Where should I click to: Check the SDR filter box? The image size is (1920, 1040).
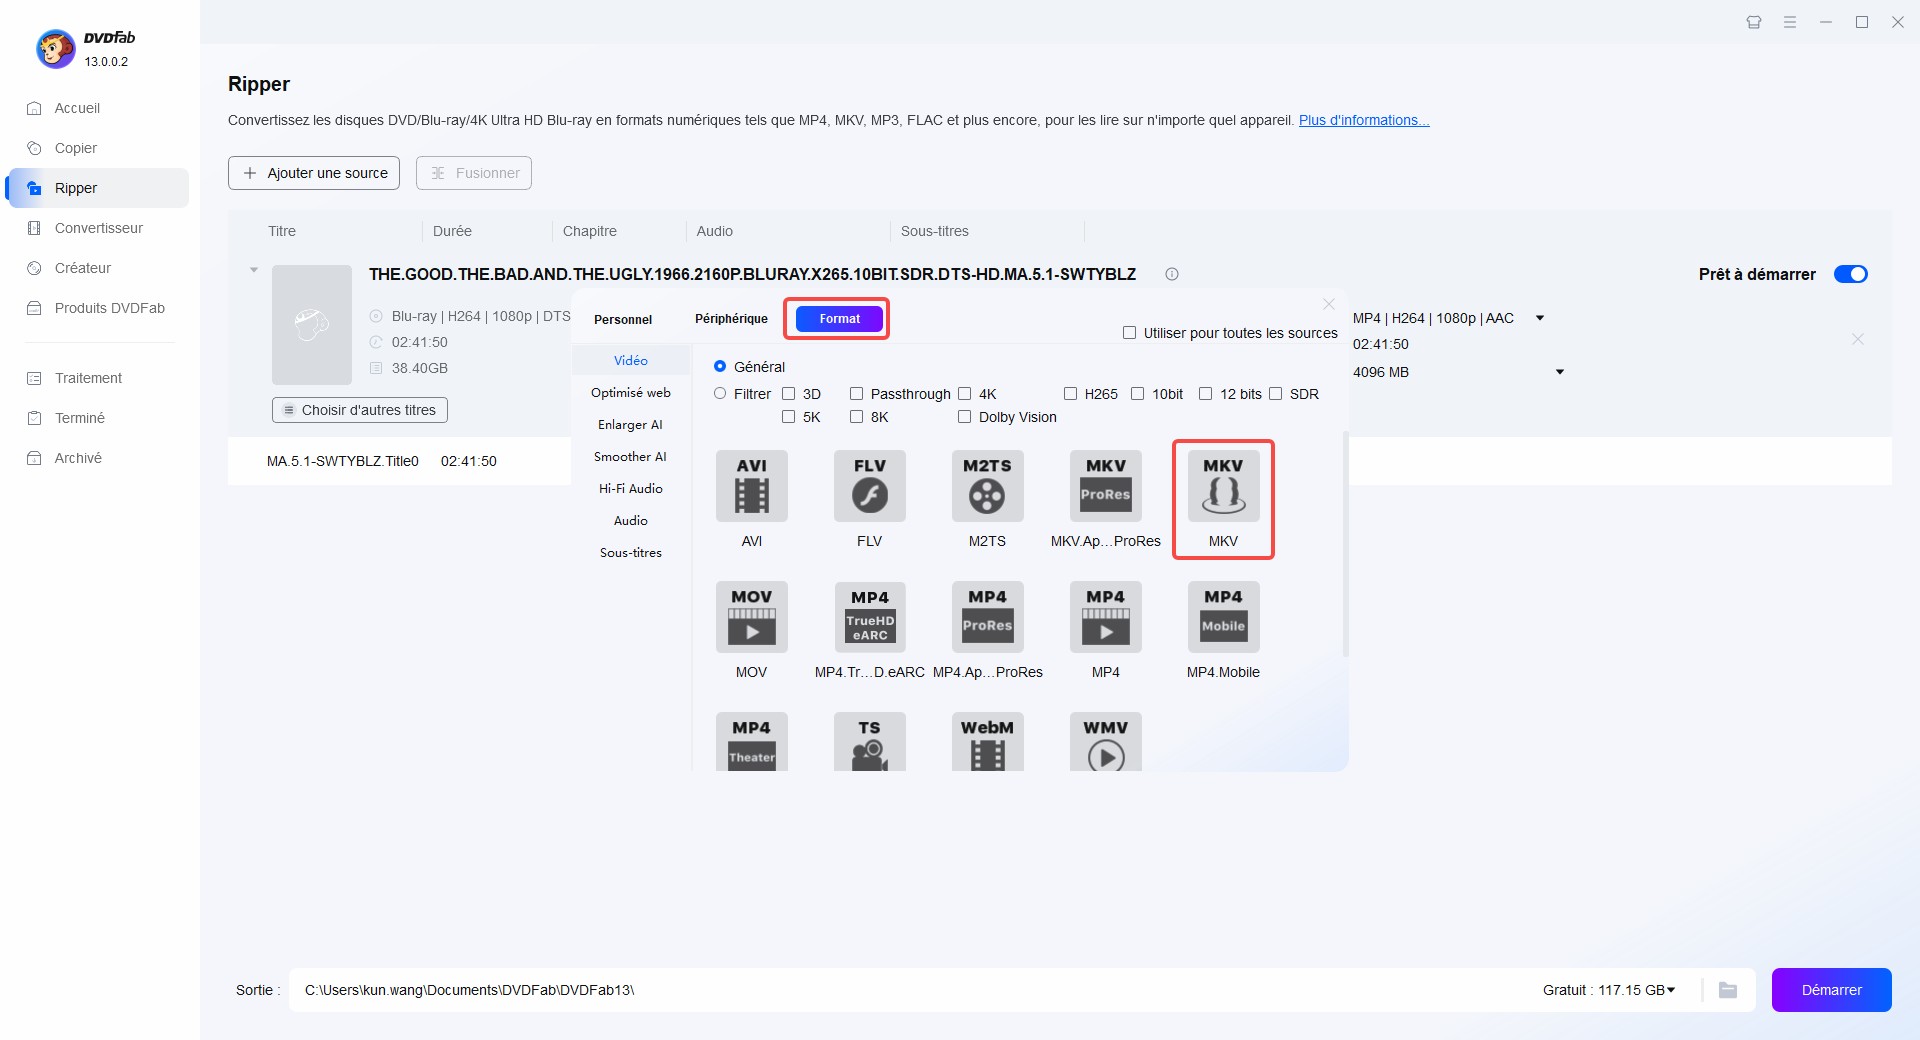pos(1276,394)
